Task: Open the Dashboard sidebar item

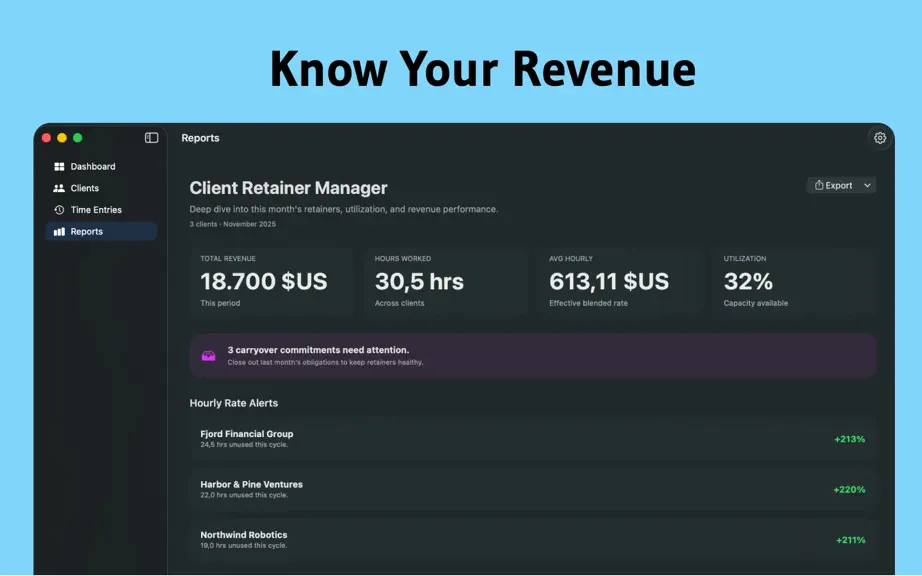Action: click(101, 166)
